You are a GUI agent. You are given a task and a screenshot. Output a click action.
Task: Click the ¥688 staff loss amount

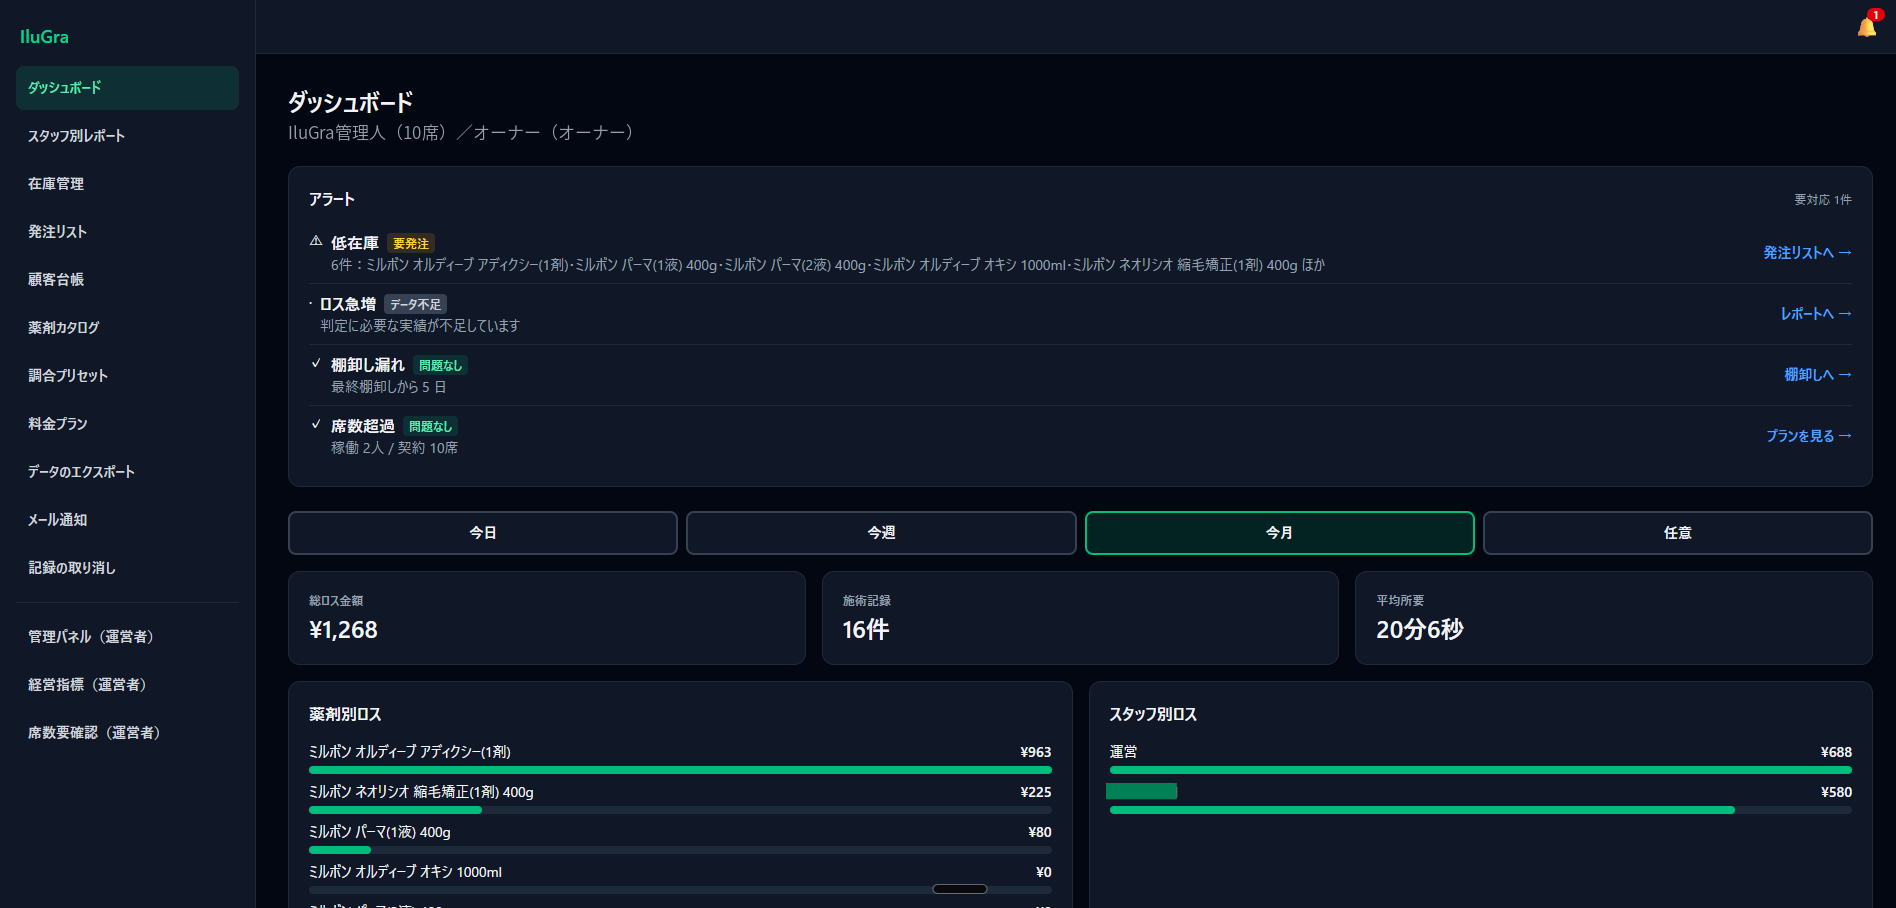[x=1836, y=752]
